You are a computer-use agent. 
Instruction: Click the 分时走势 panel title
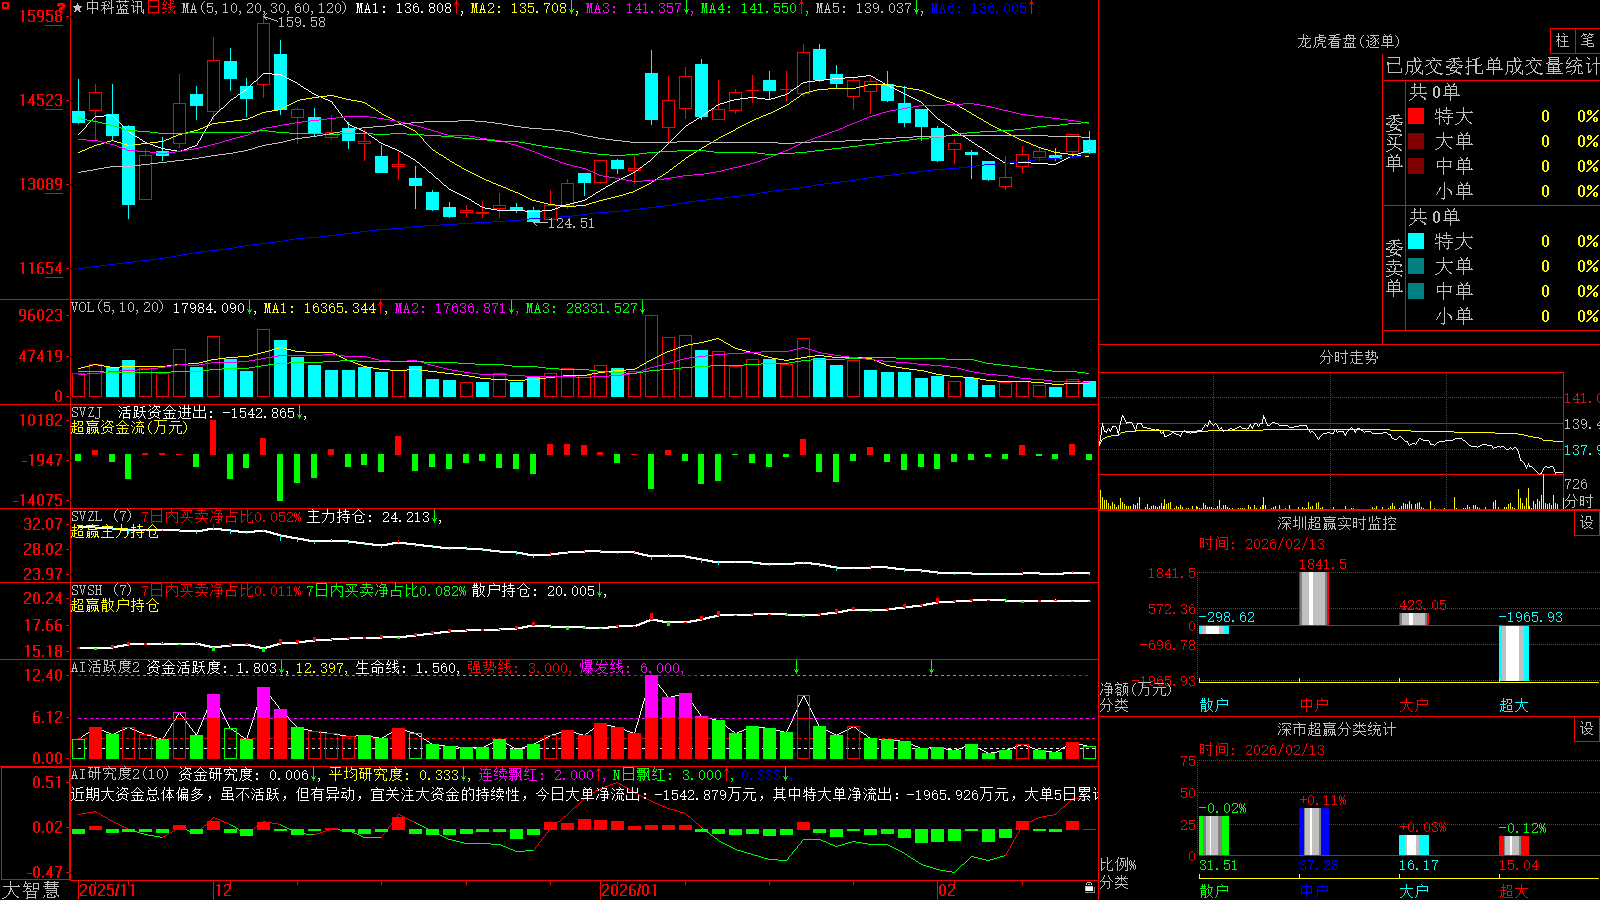click(1348, 357)
